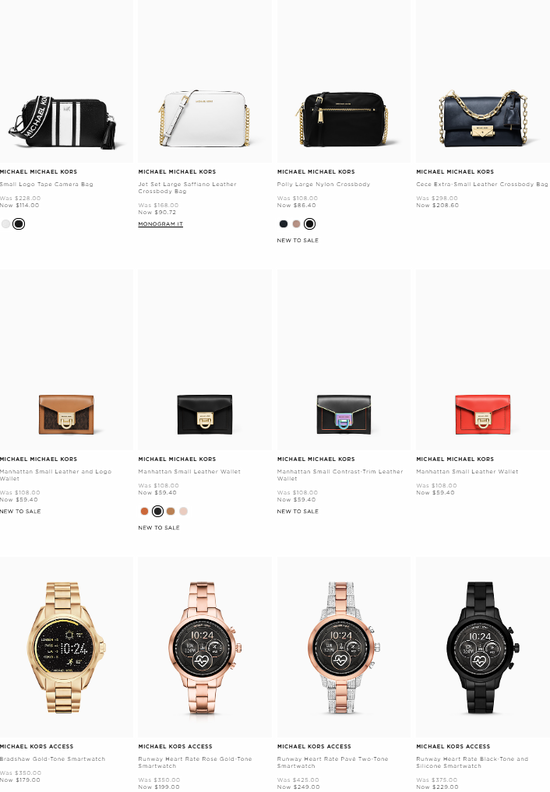Click the Monogram It link
Image resolution: width=550 pixels, height=792 pixels.
[161, 224]
